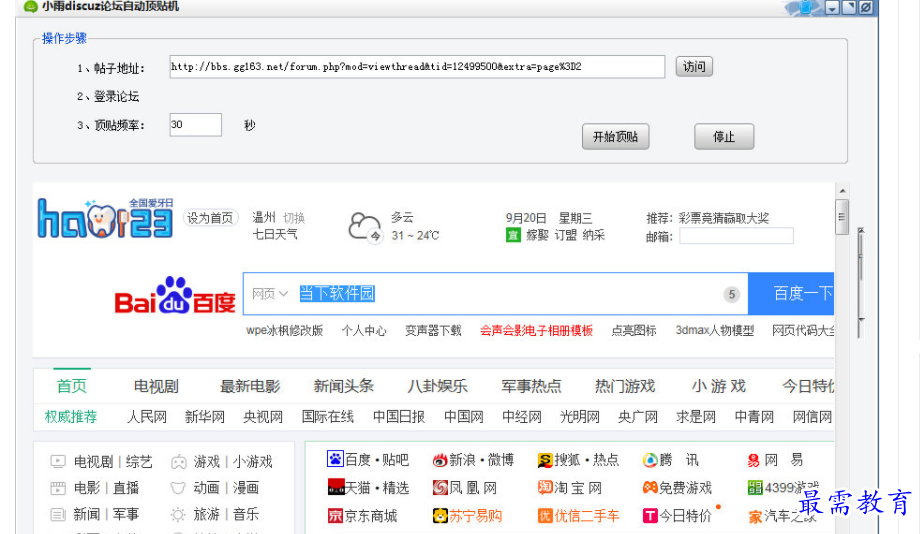This screenshot has width=920, height=534.
Task: Open 国际在线 link
Action: 327,417
